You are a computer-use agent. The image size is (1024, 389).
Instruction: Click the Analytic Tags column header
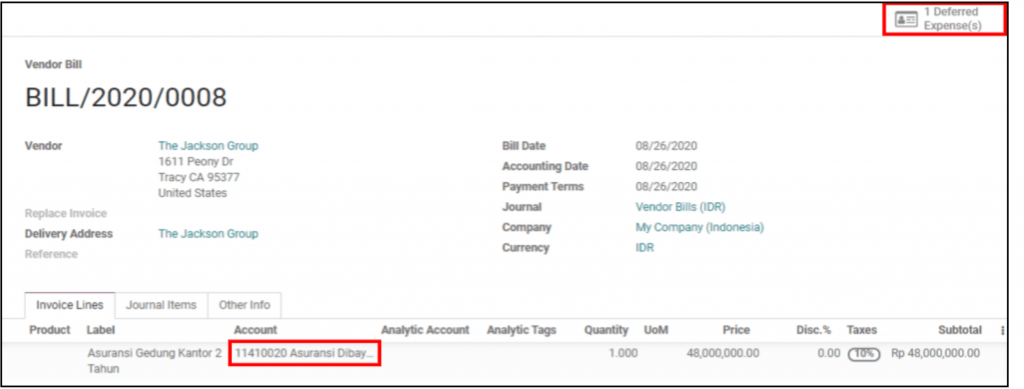click(x=521, y=330)
